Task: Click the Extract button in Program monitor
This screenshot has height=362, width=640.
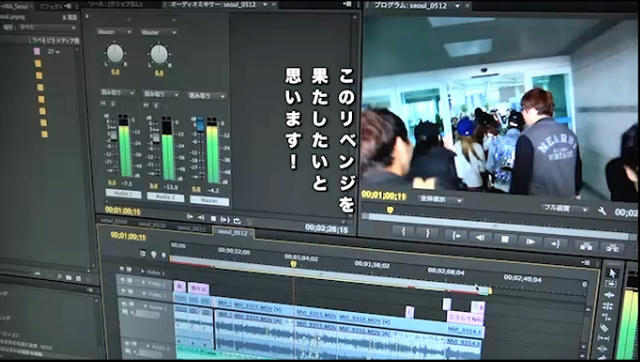Action: point(612,248)
